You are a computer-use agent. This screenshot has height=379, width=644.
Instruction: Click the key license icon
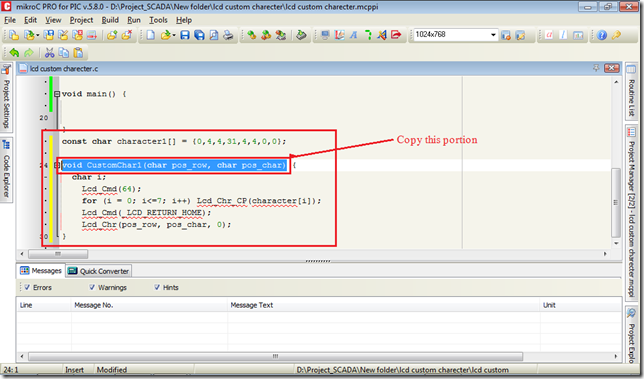pyautogui.click(x=616, y=35)
